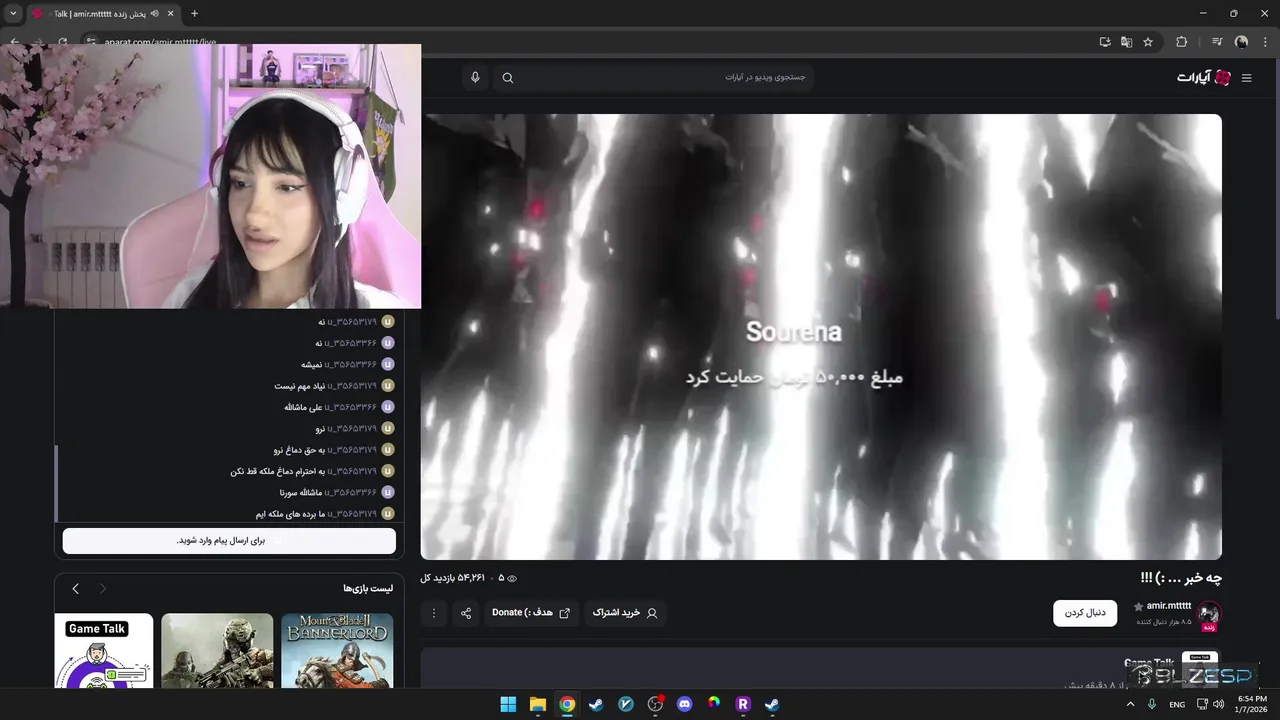Image resolution: width=1280 pixels, height=720 pixels.
Task: Reload the page
Action: 62,42
